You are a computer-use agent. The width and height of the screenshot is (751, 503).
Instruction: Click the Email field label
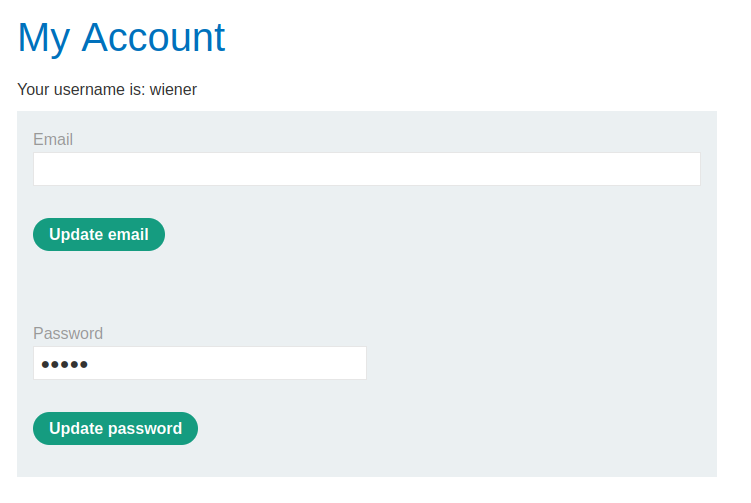click(53, 139)
